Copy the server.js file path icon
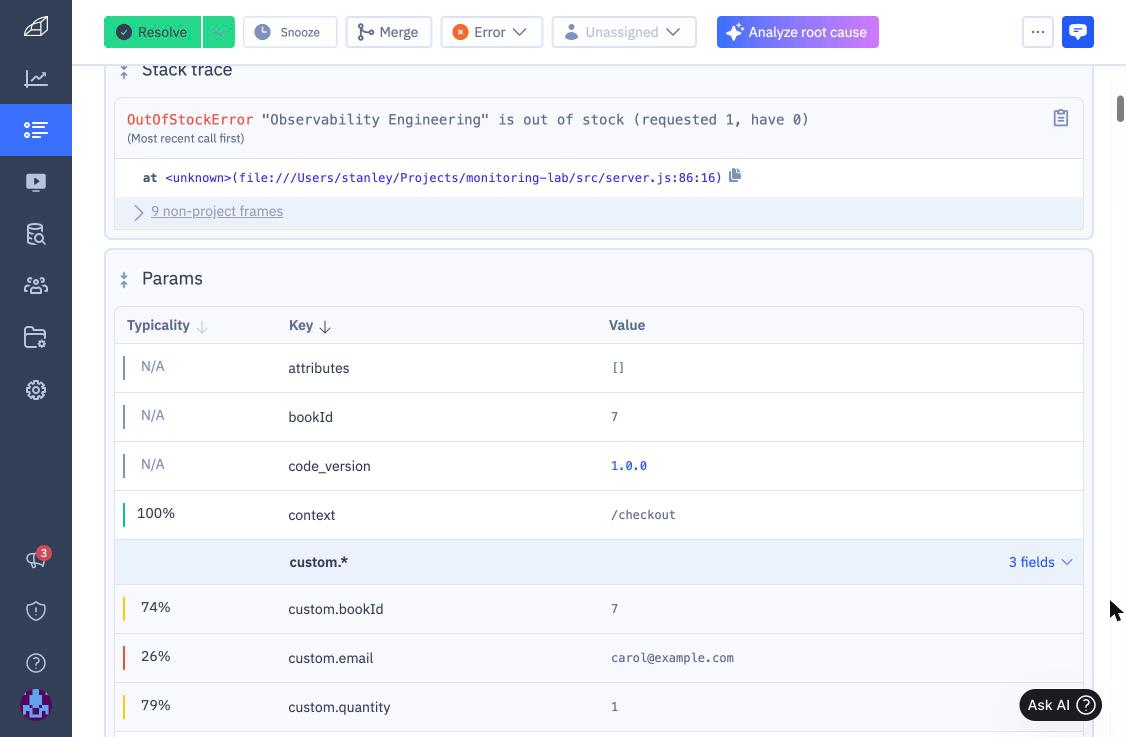Screen dimensions: 1126x737 [735, 175]
